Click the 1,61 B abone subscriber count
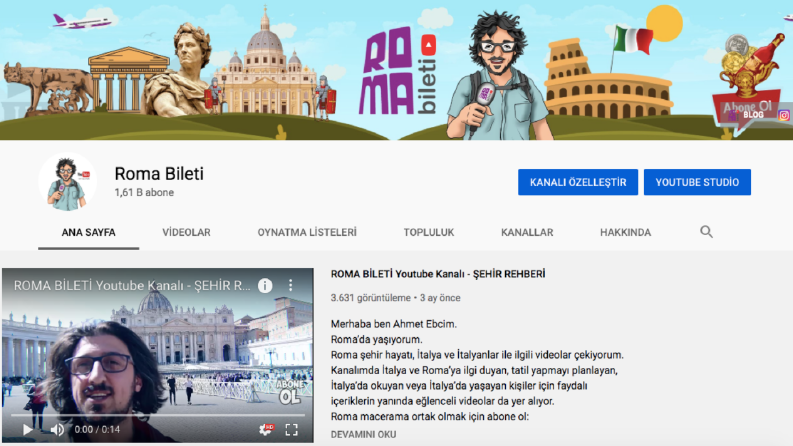 pos(144,193)
